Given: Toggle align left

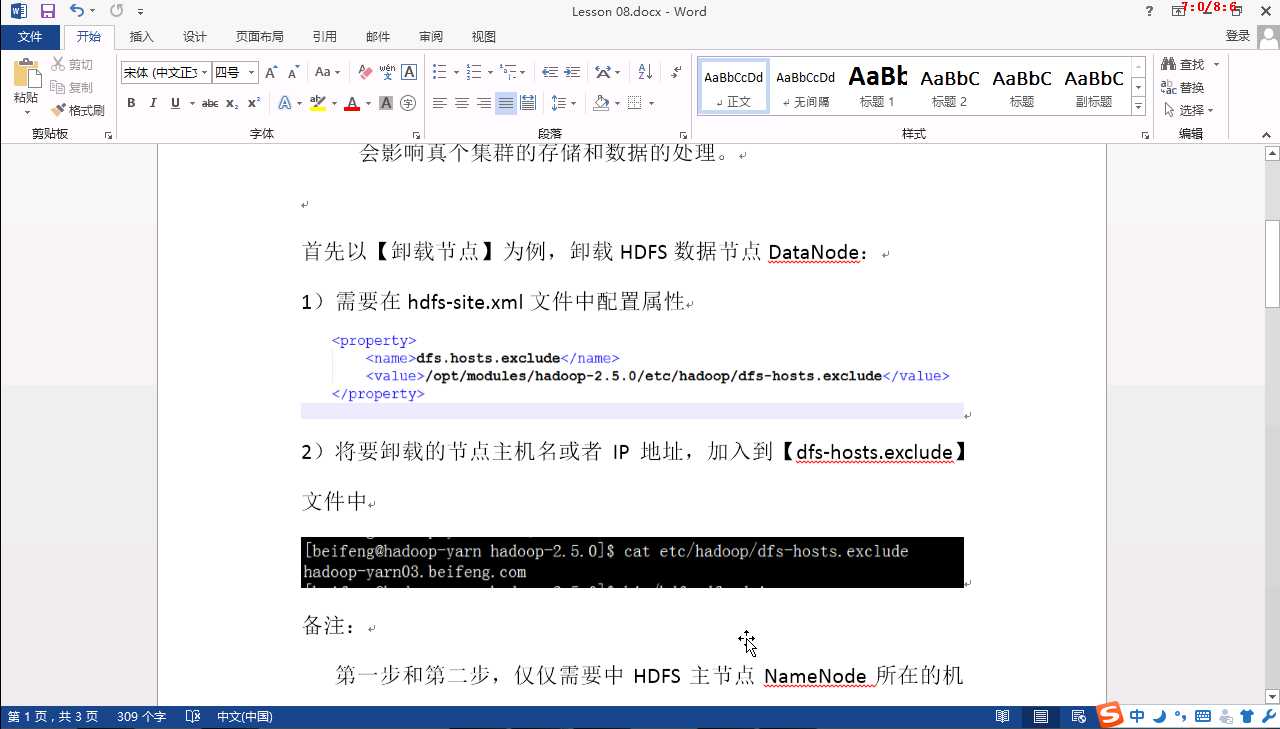Looking at the screenshot, I should tap(439, 103).
